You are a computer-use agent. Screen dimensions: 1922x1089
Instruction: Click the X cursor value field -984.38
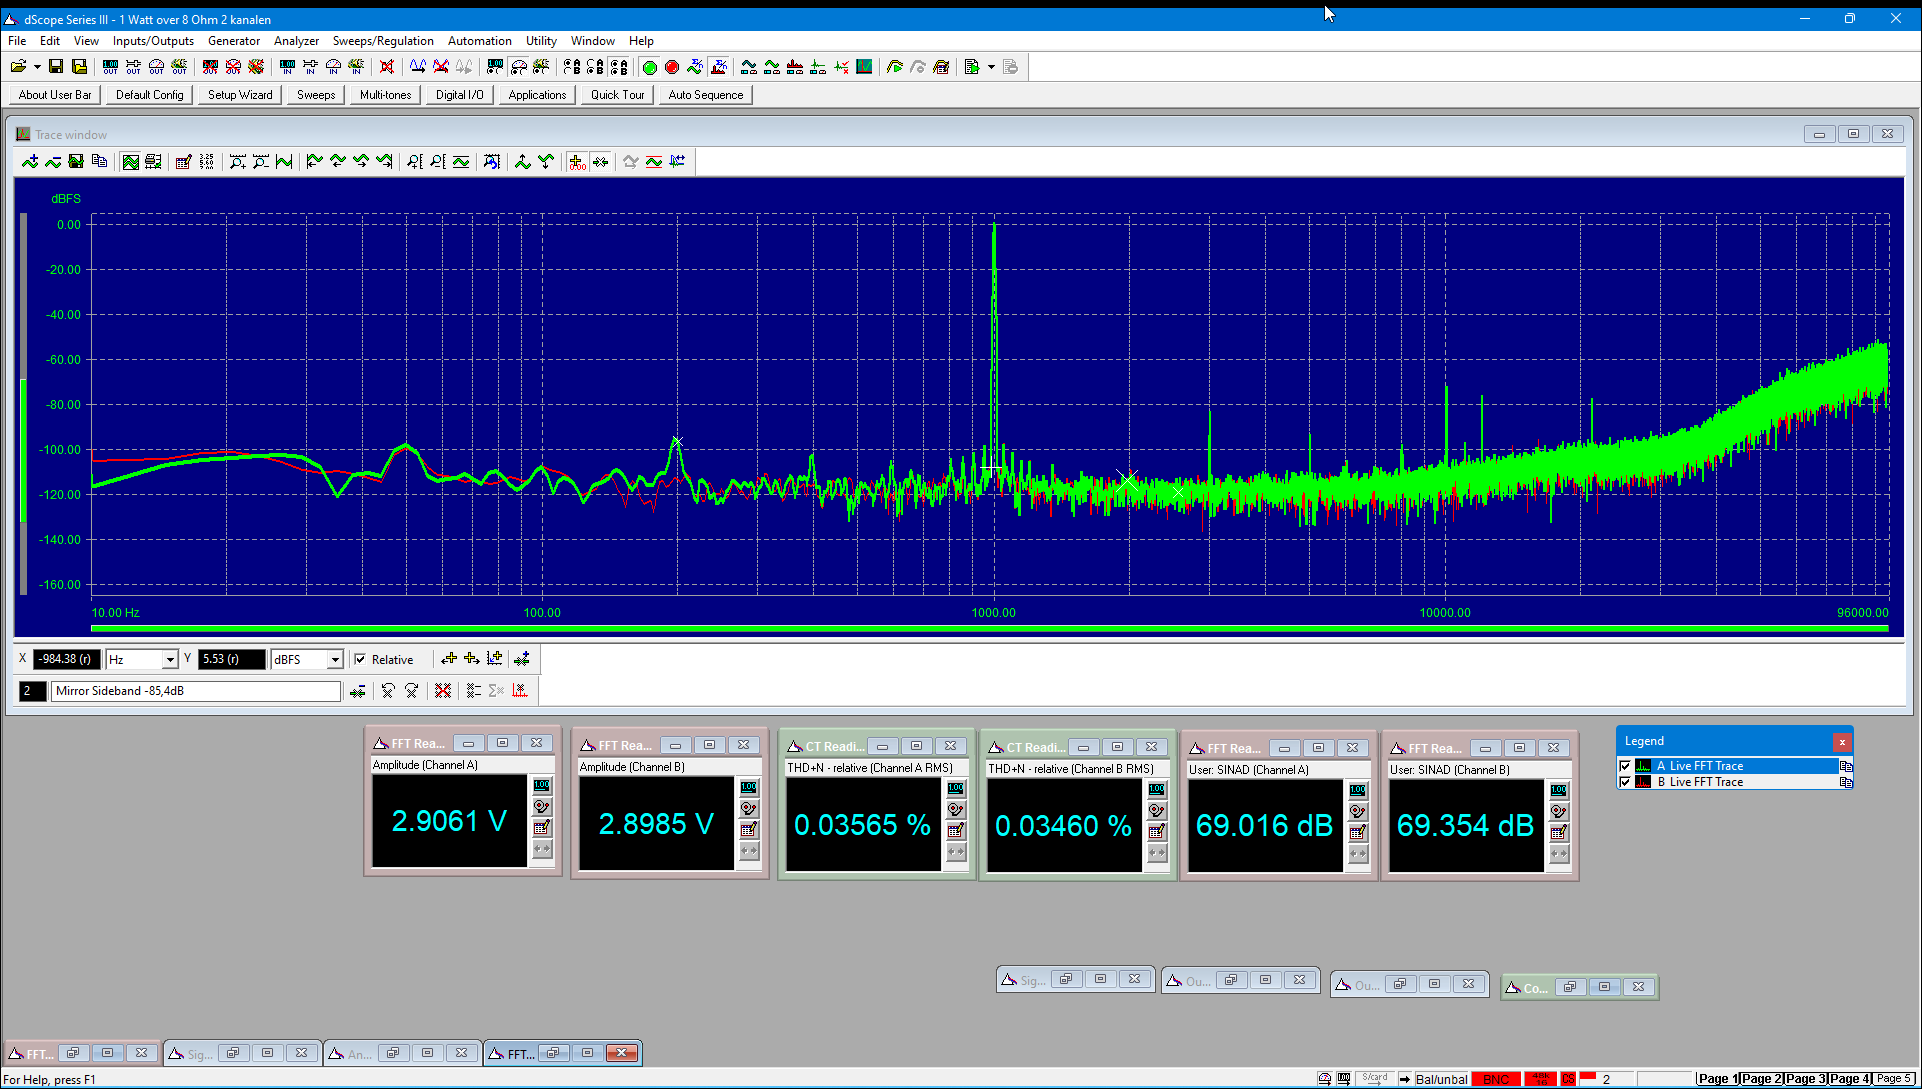click(67, 659)
